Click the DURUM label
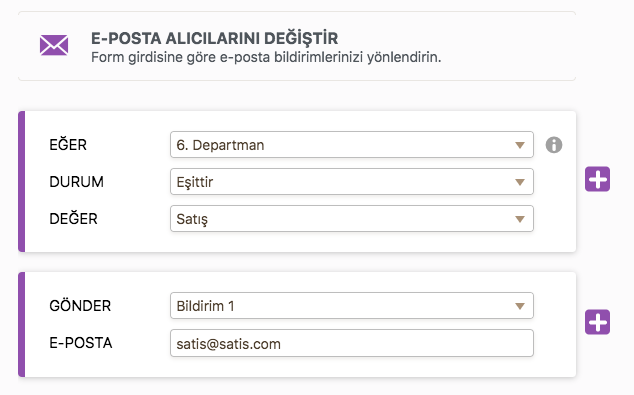 pyautogui.click(x=76, y=182)
